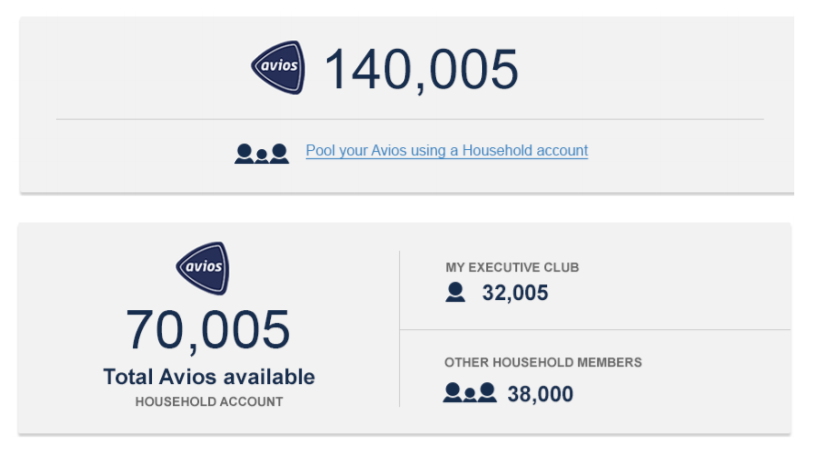Screen dimensions: 818x461
Task: Click the group icon under Other Household Members
Action: (x=470, y=392)
